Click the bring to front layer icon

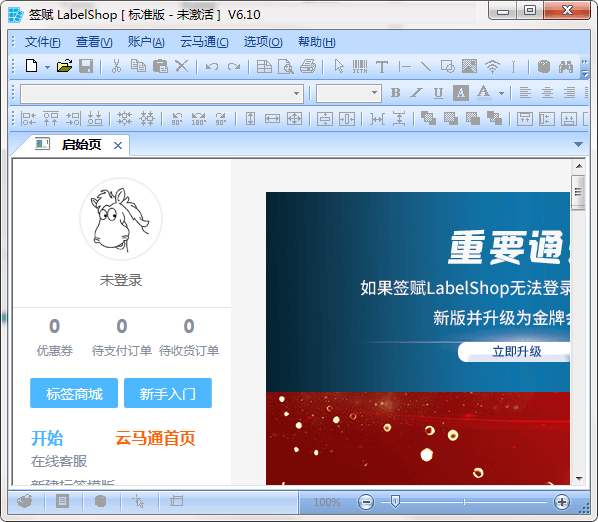pos(428,118)
